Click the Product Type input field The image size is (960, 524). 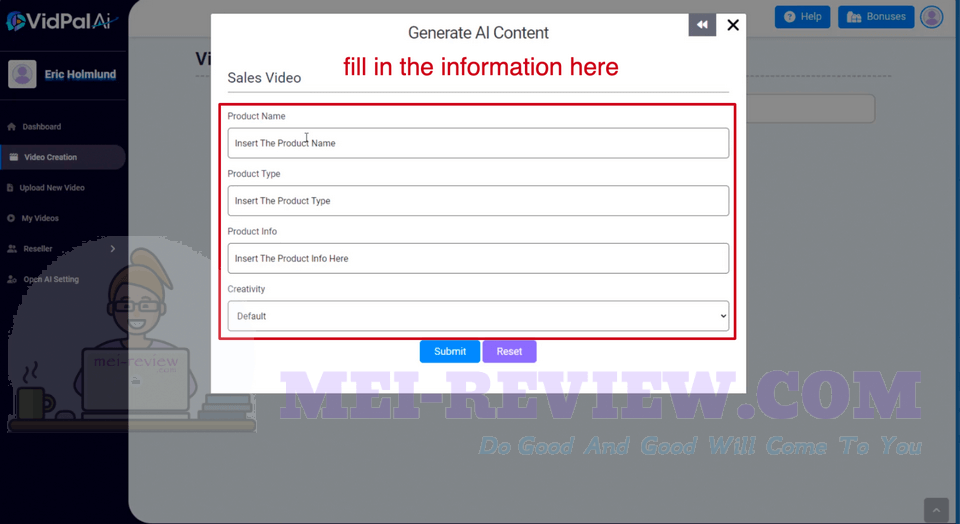pos(478,201)
